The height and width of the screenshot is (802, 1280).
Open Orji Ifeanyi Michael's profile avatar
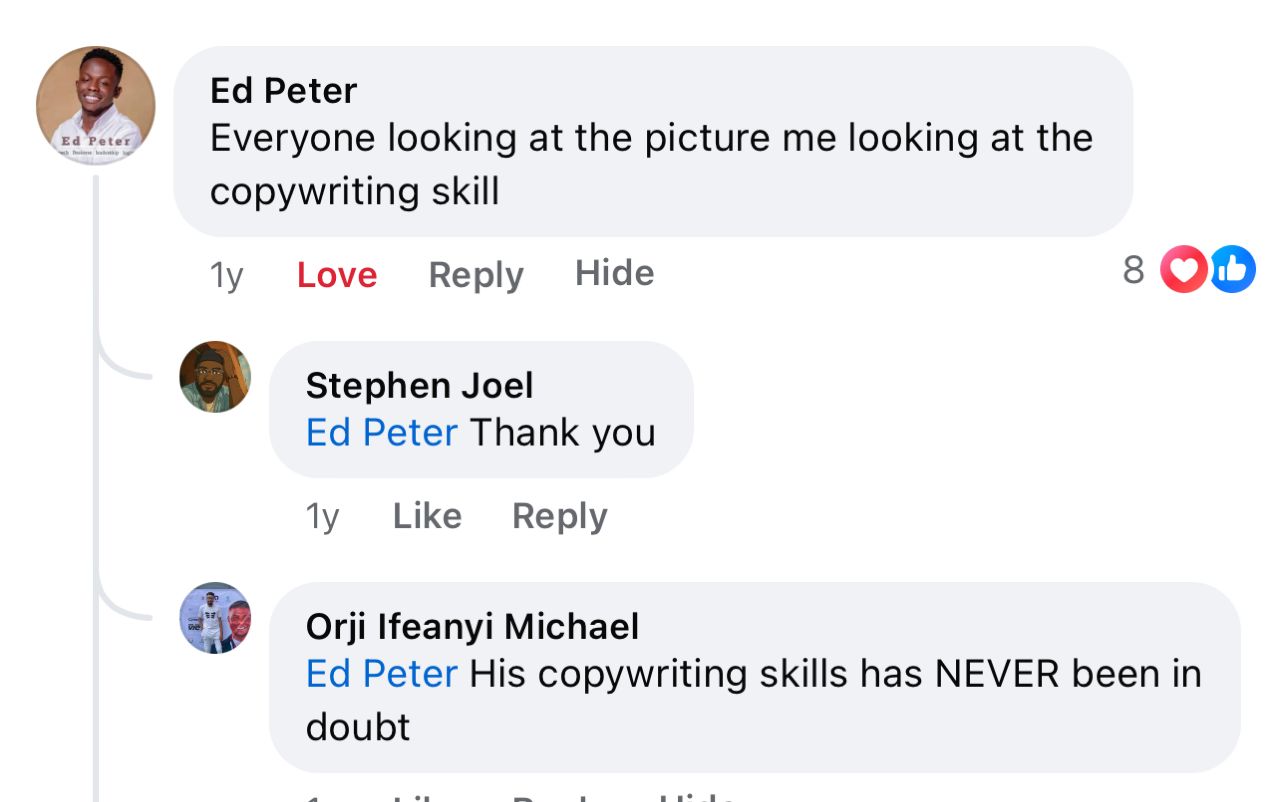point(215,618)
